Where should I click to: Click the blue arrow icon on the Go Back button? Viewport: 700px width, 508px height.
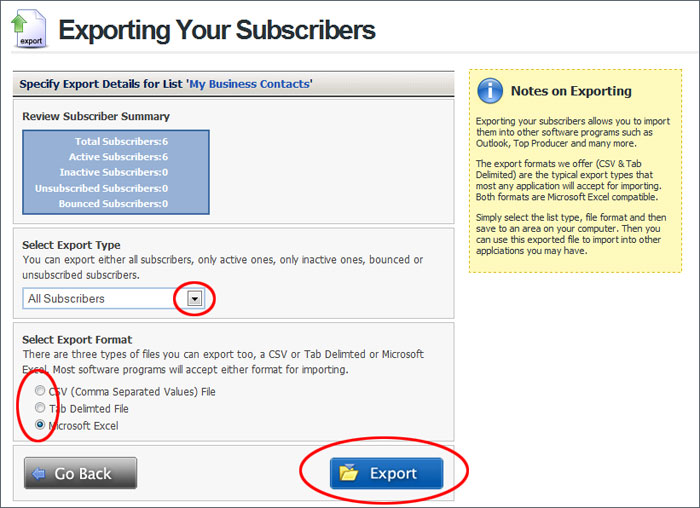(x=39, y=473)
